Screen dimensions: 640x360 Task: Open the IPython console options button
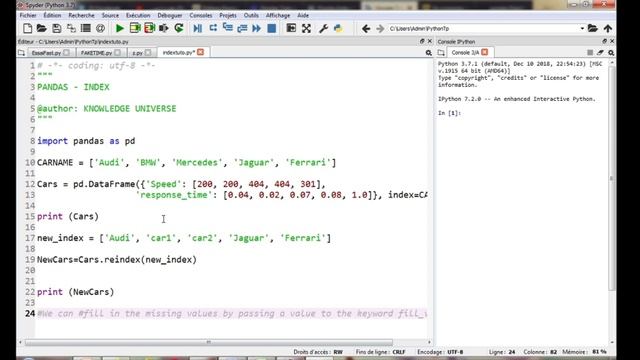tap(611, 53)
